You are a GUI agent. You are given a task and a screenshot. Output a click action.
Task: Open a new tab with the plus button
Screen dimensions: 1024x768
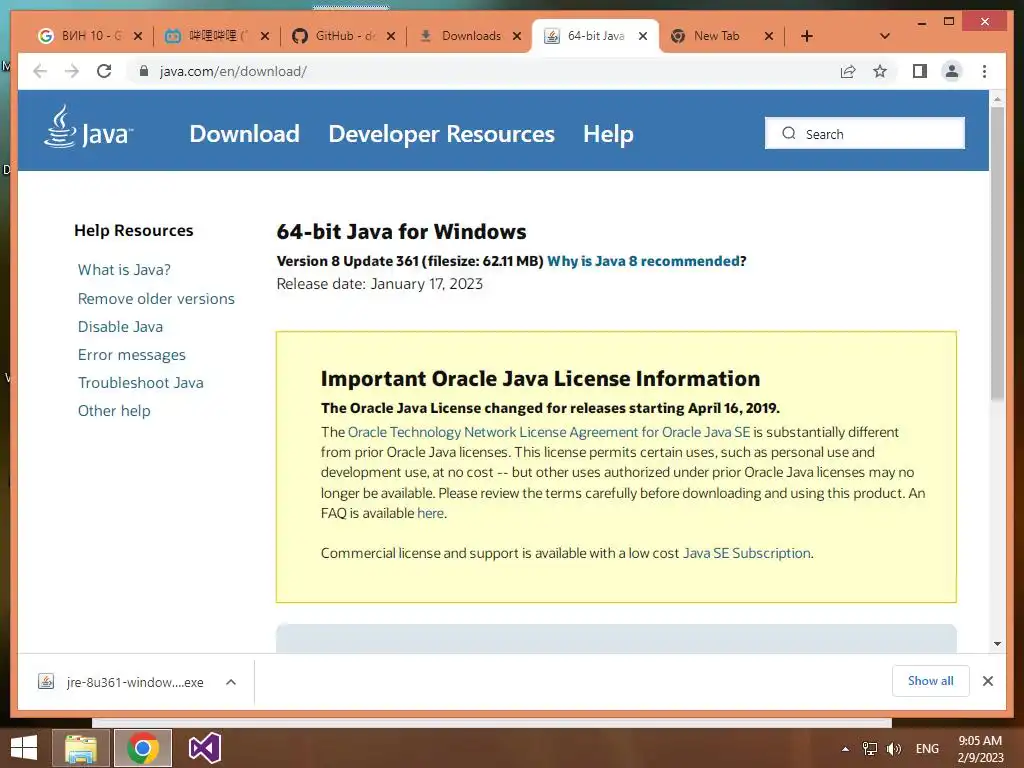[x=807, y=36]
